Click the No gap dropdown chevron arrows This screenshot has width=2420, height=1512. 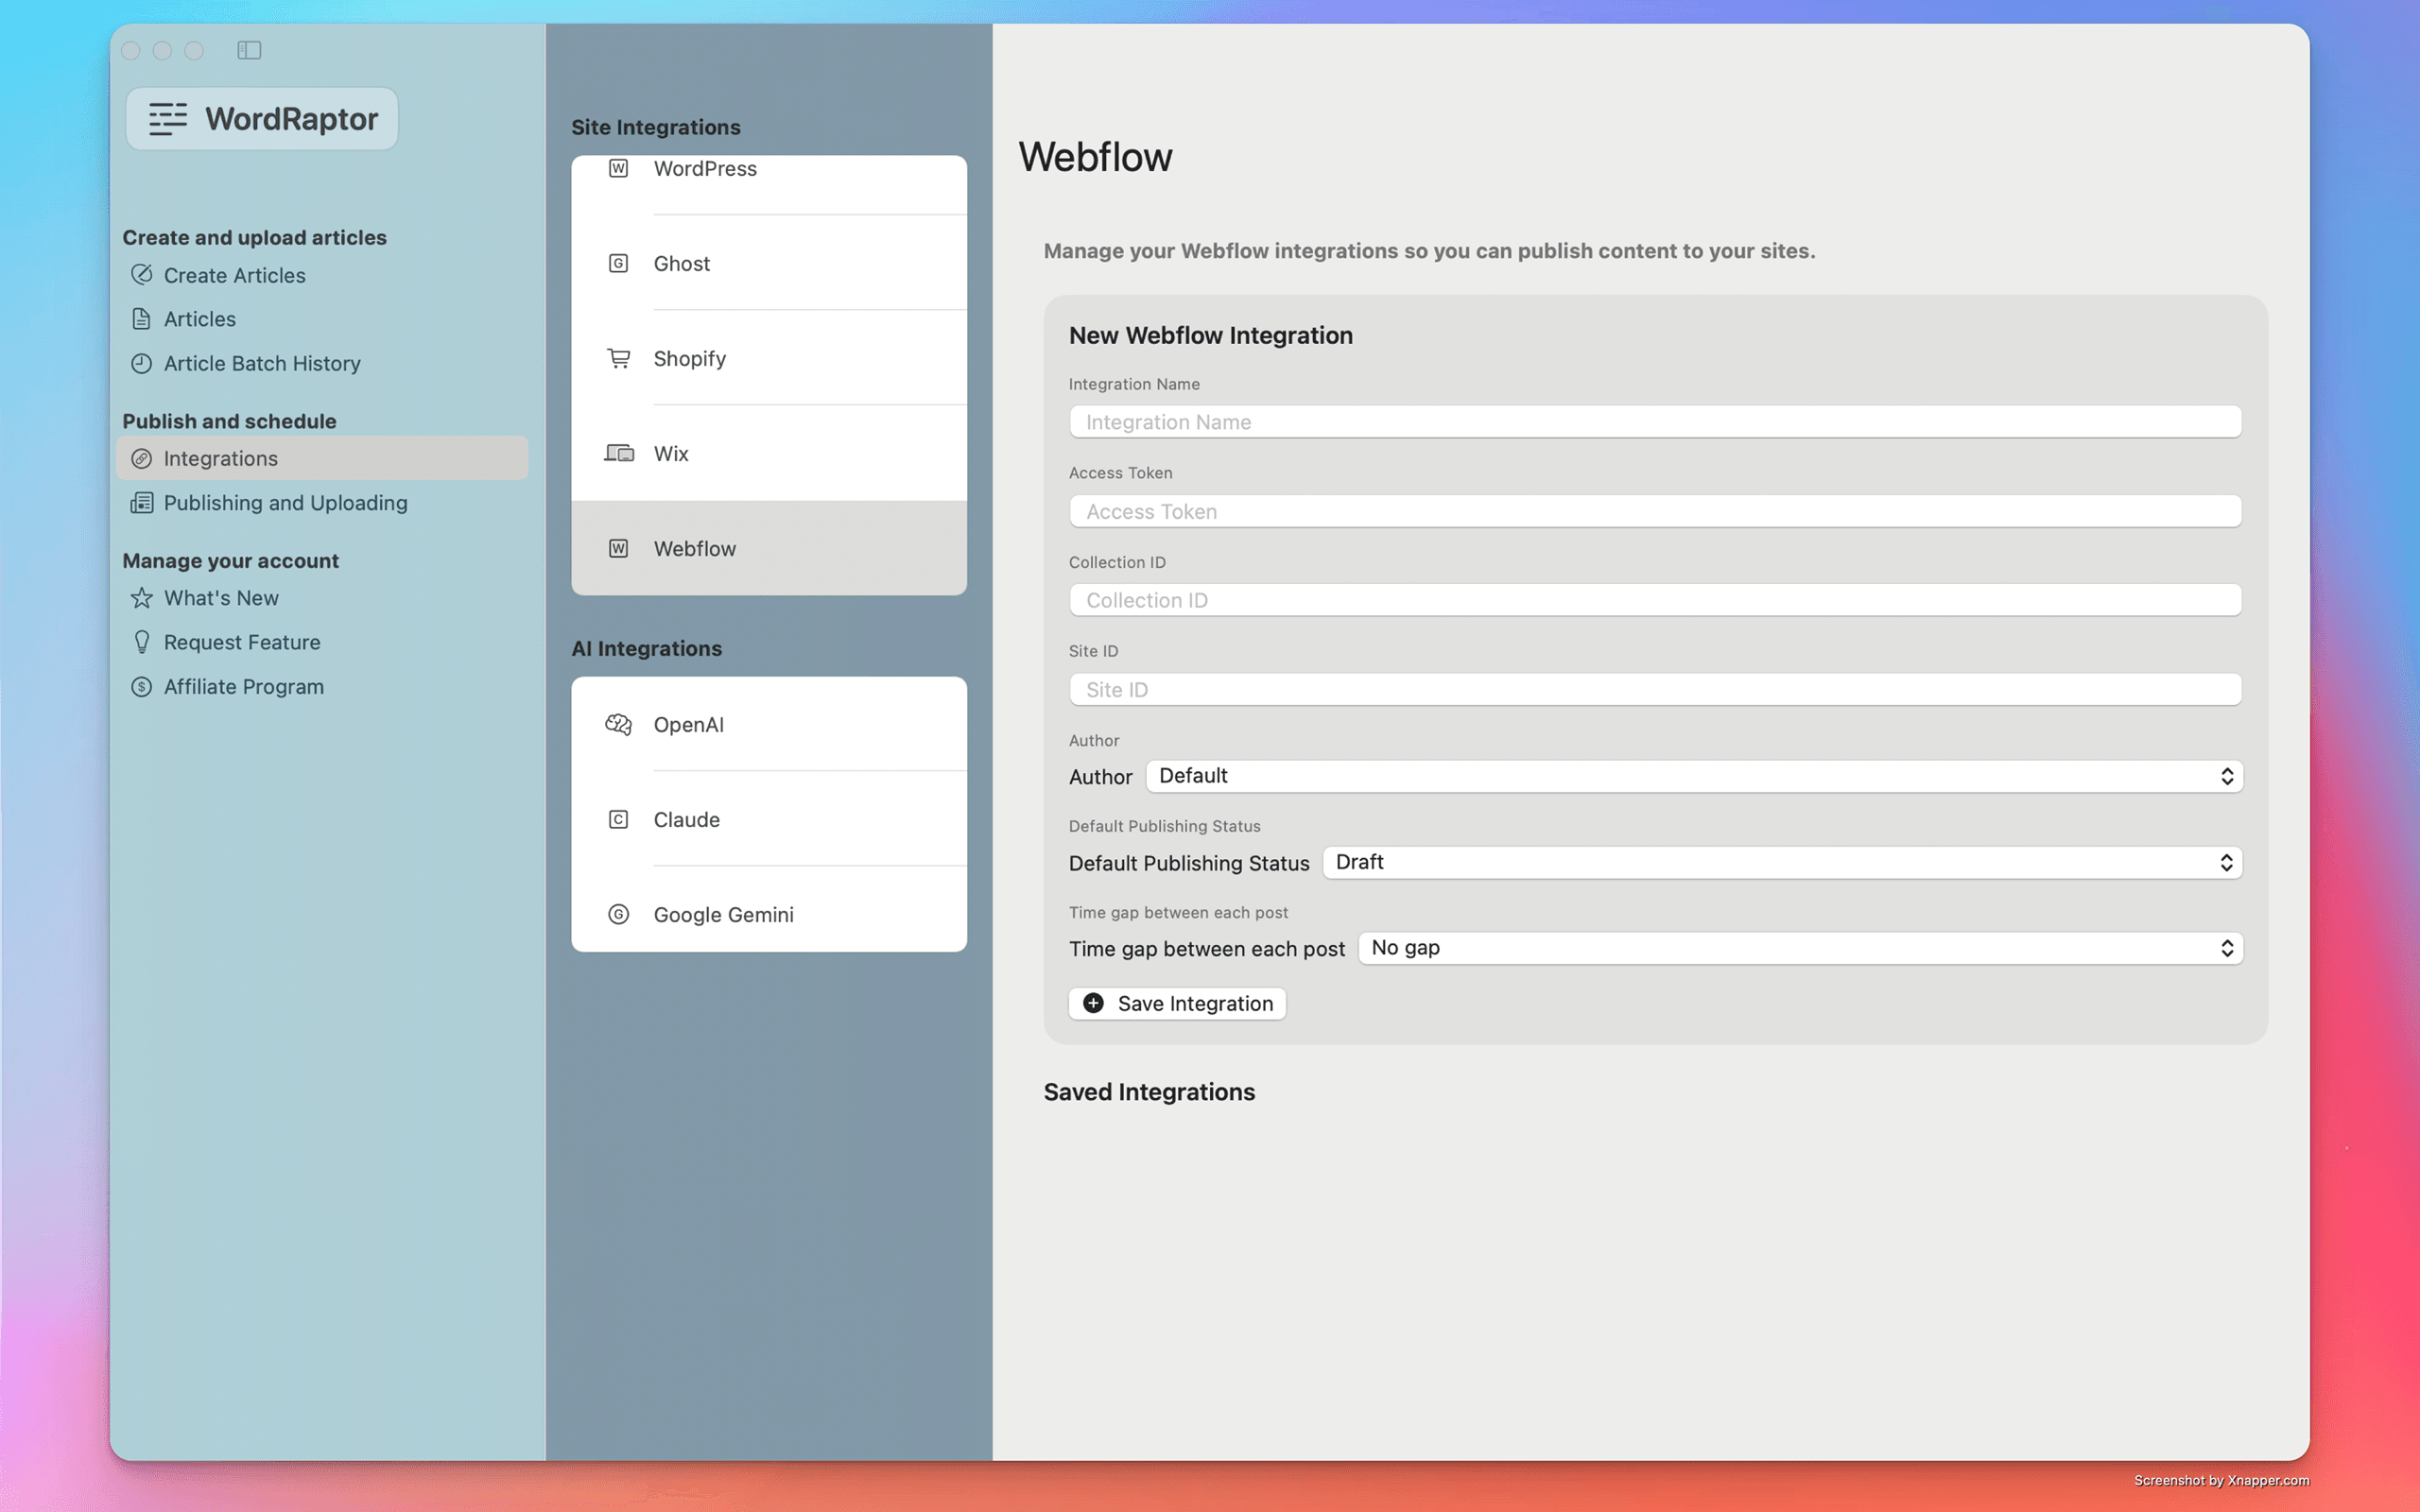click(x=2227, y=948)
